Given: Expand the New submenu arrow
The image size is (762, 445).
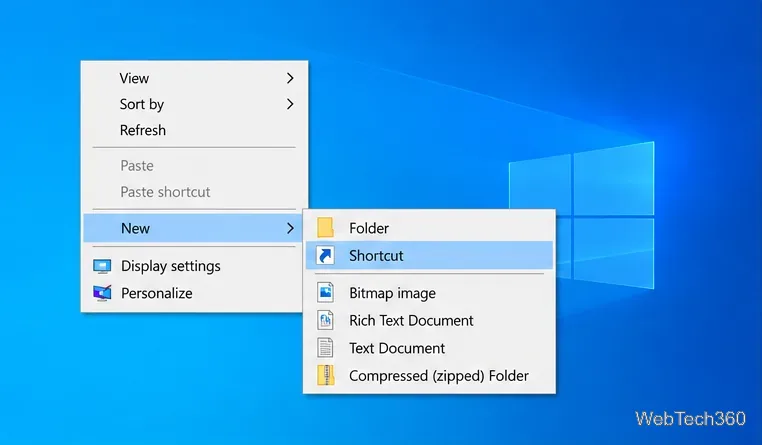Looking at the screenshot, I should [290, 228].
